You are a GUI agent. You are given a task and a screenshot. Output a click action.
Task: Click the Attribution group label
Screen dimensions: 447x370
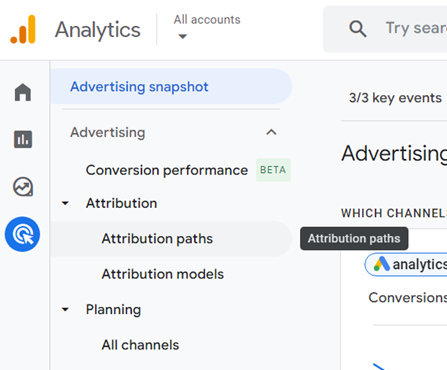click(121, 203)
